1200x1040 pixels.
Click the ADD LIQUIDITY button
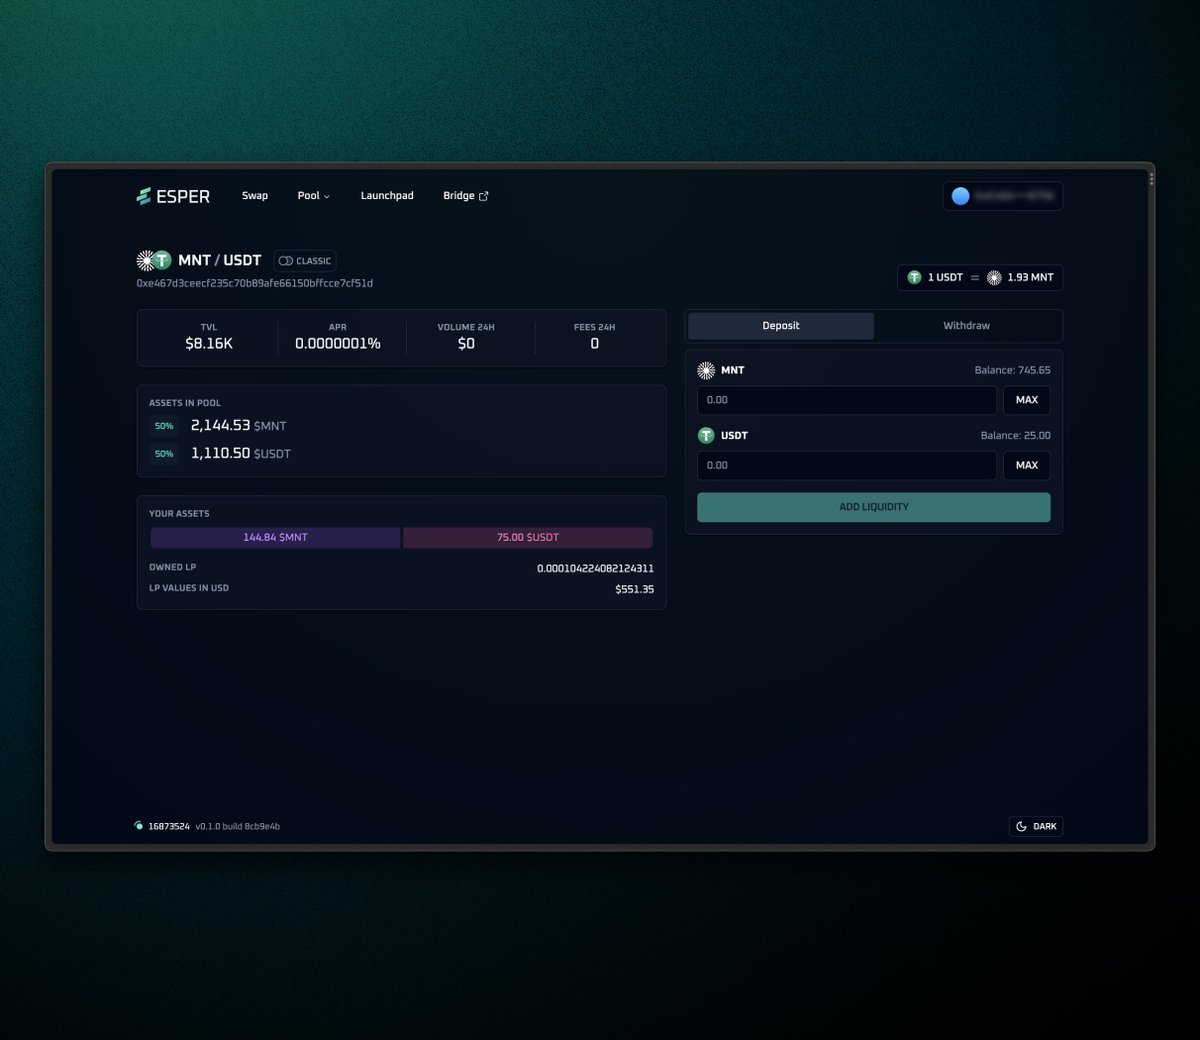click(873, 506)
